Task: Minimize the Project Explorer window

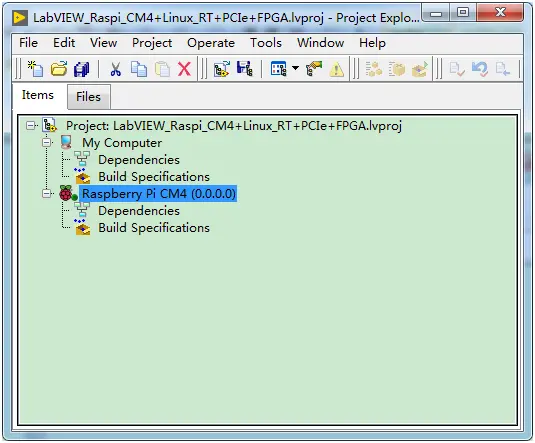Action: (436, 13)
